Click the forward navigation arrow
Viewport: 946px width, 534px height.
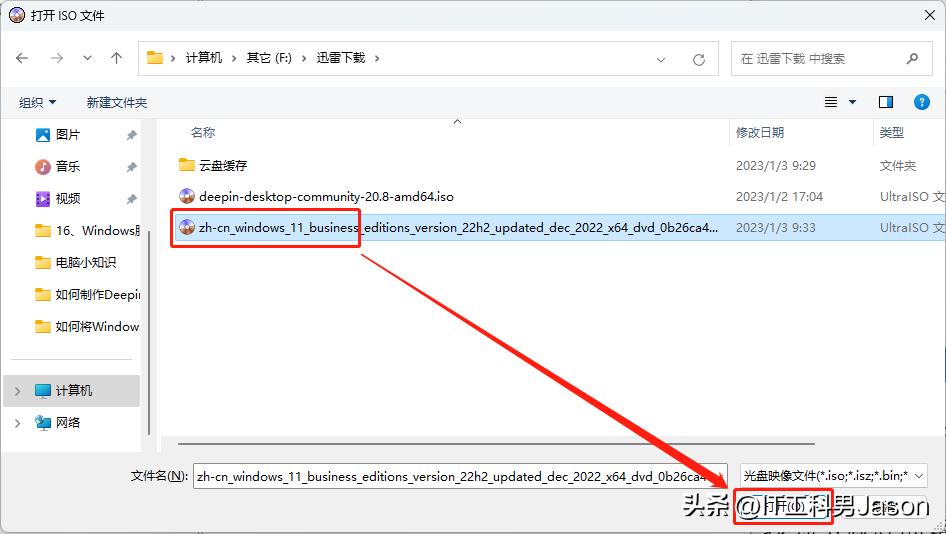(x=57, y=58)
